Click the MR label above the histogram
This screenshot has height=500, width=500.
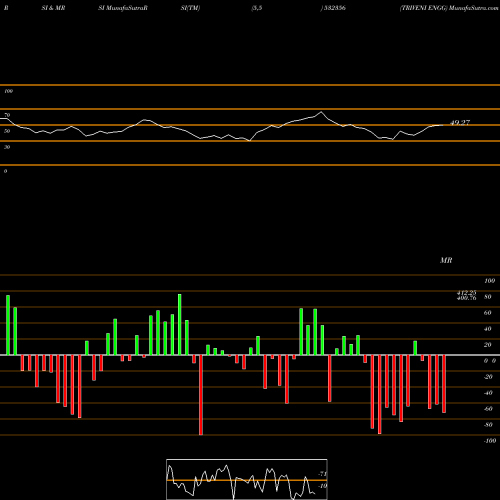(x=446, y=260)
